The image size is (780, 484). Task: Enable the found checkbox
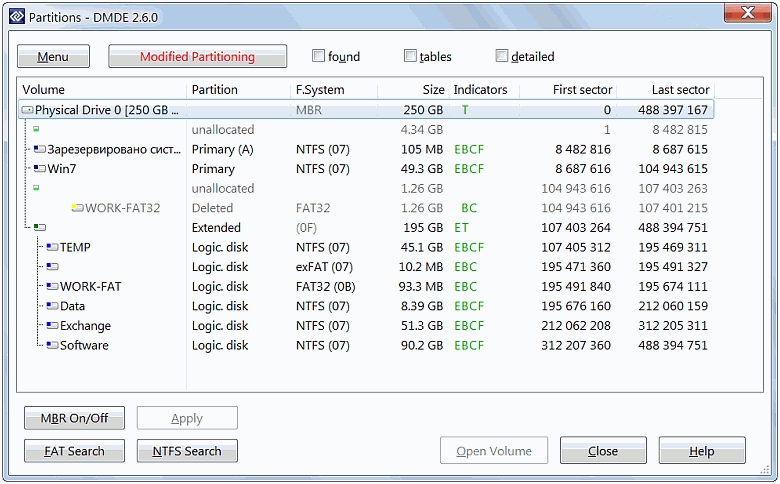(x=319, y=56)
